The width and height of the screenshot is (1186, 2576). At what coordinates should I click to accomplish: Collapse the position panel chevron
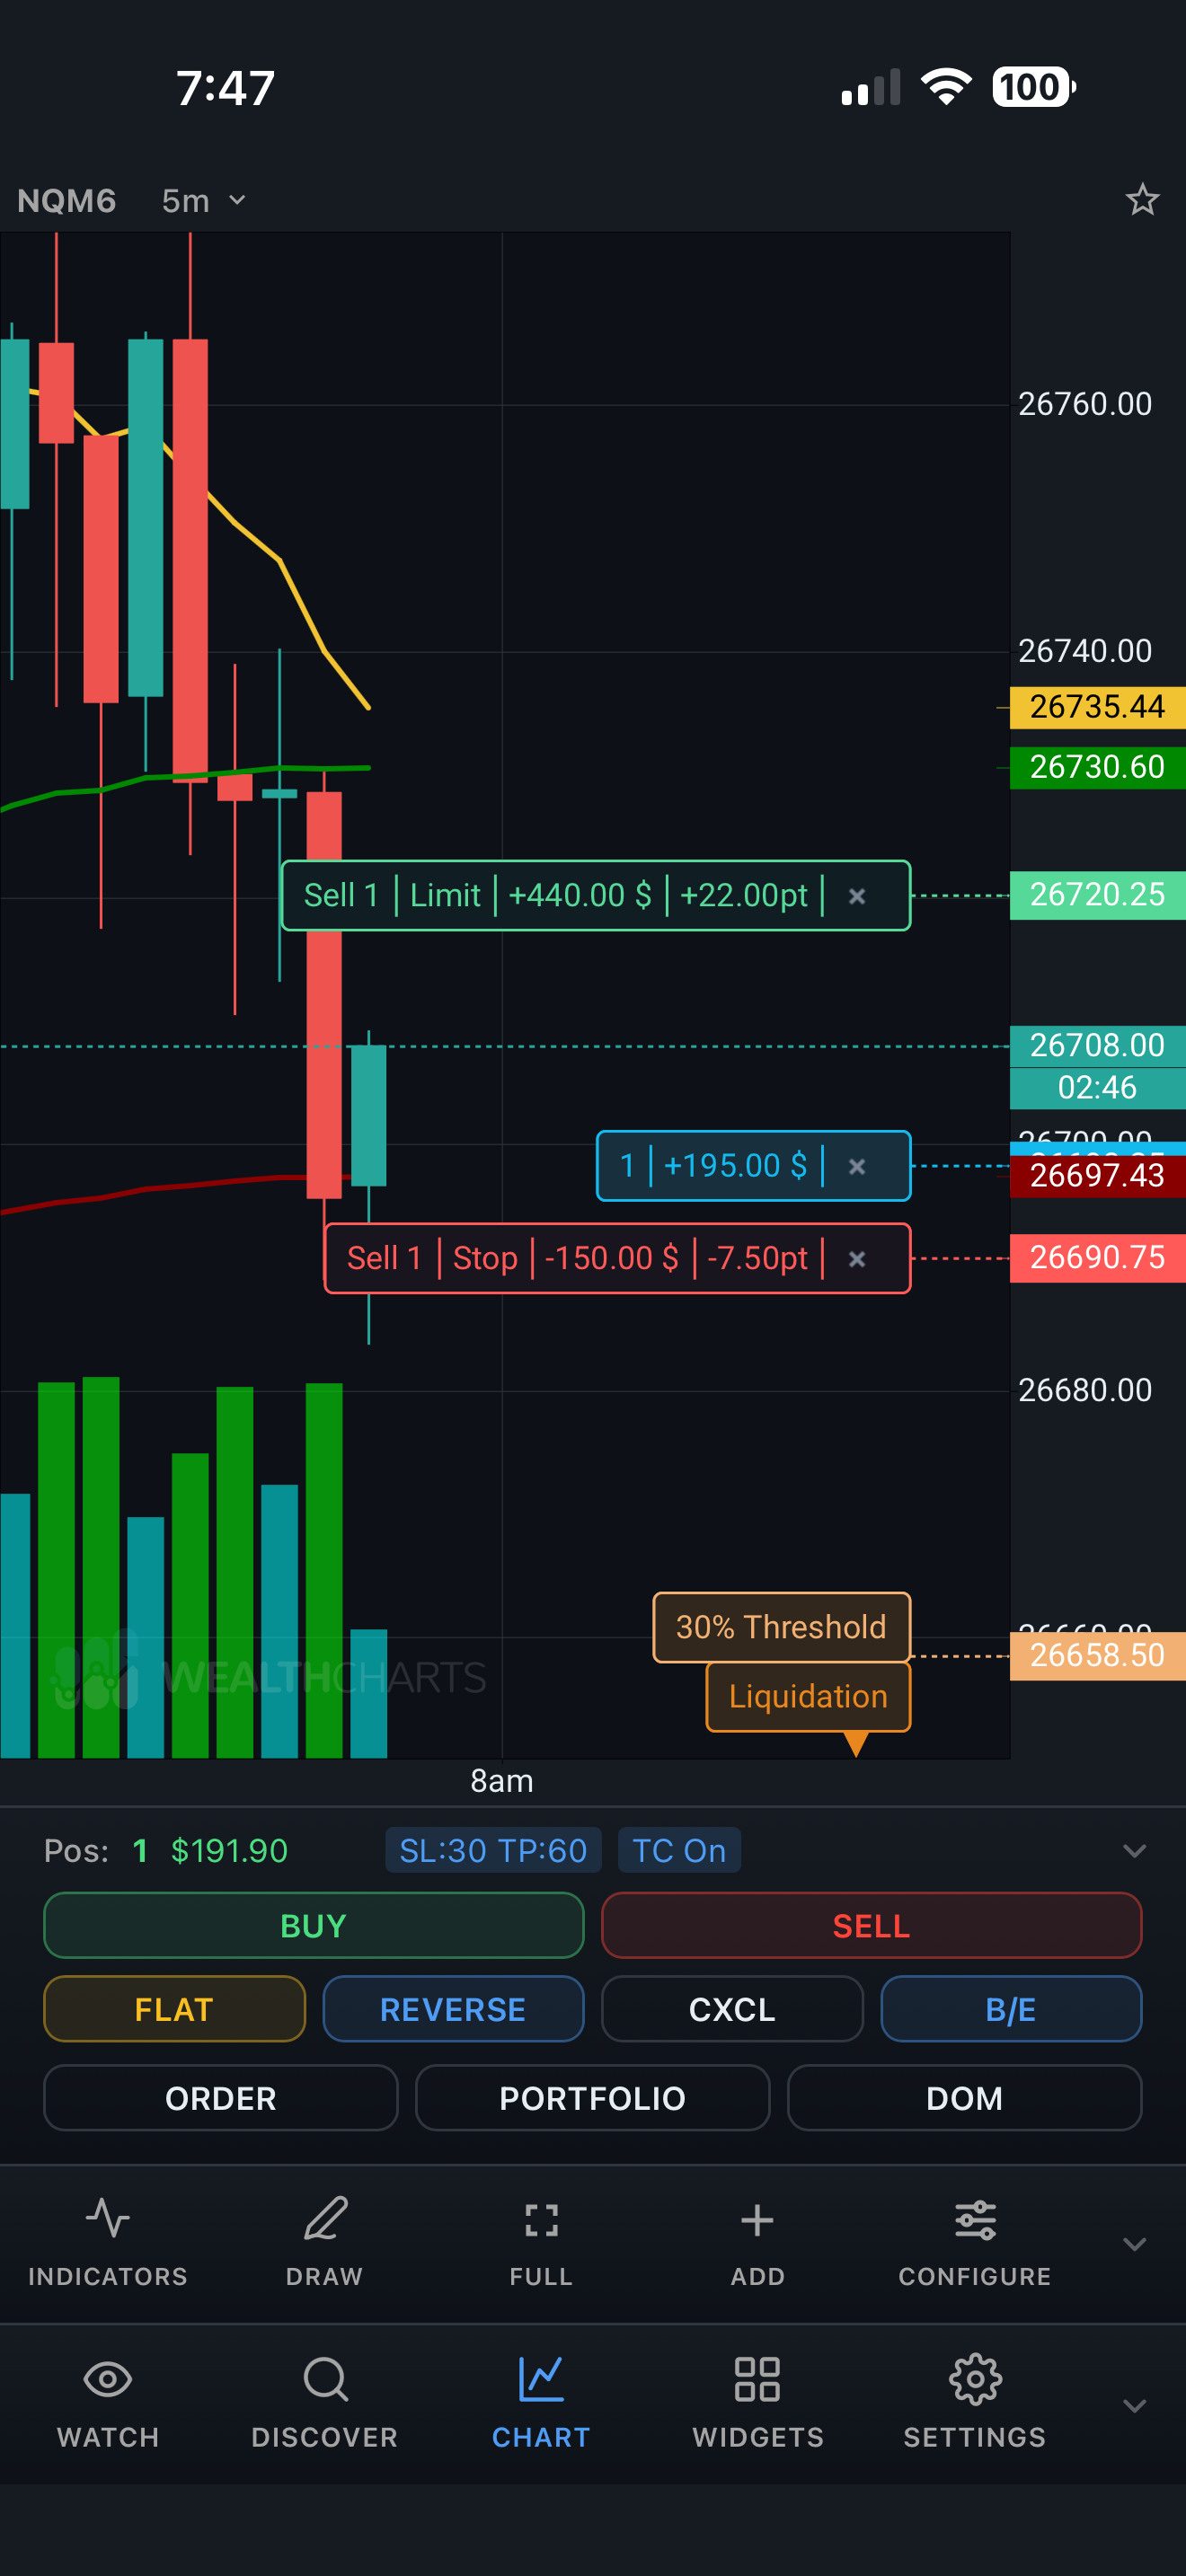(1134, 1850)
